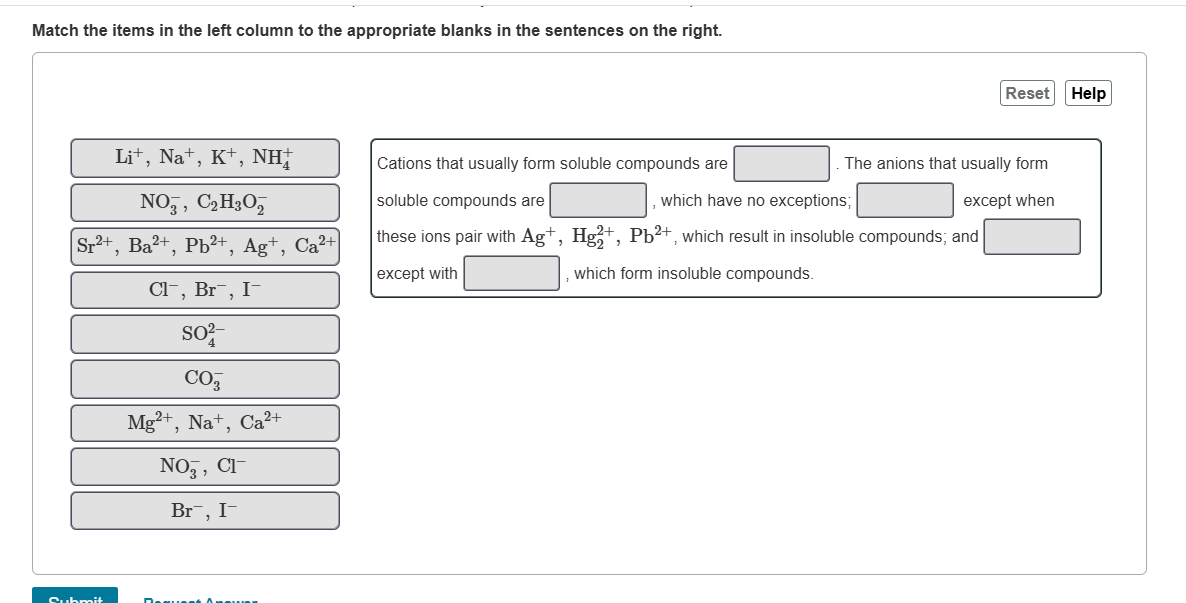Click the blank following 'insoluble compounds; and'
This screenshot has height=603, width=1186.
1032,238
